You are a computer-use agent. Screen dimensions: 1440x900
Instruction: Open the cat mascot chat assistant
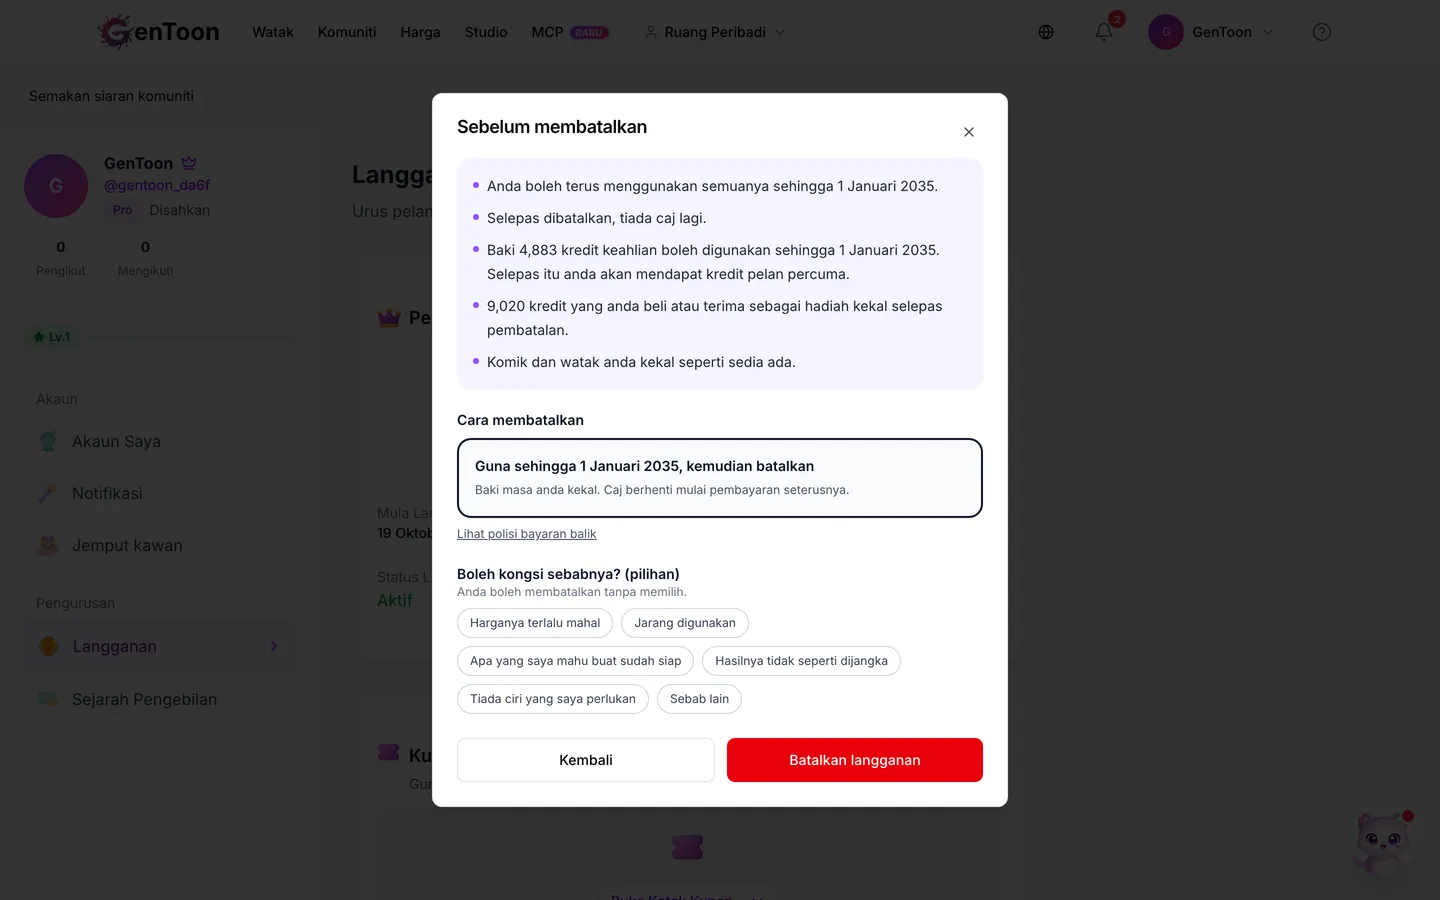[1383, 842]
